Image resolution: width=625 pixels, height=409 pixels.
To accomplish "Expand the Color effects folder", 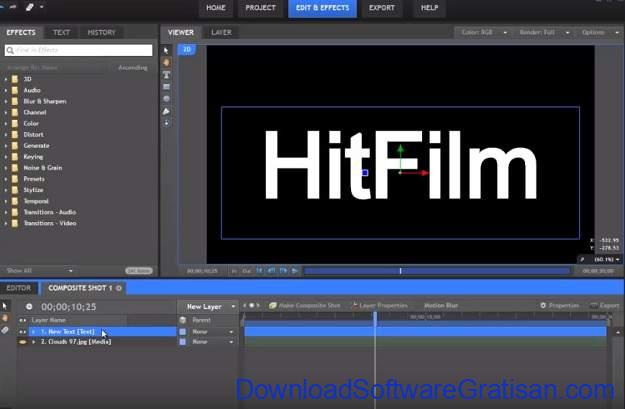I will coord(6,124).
